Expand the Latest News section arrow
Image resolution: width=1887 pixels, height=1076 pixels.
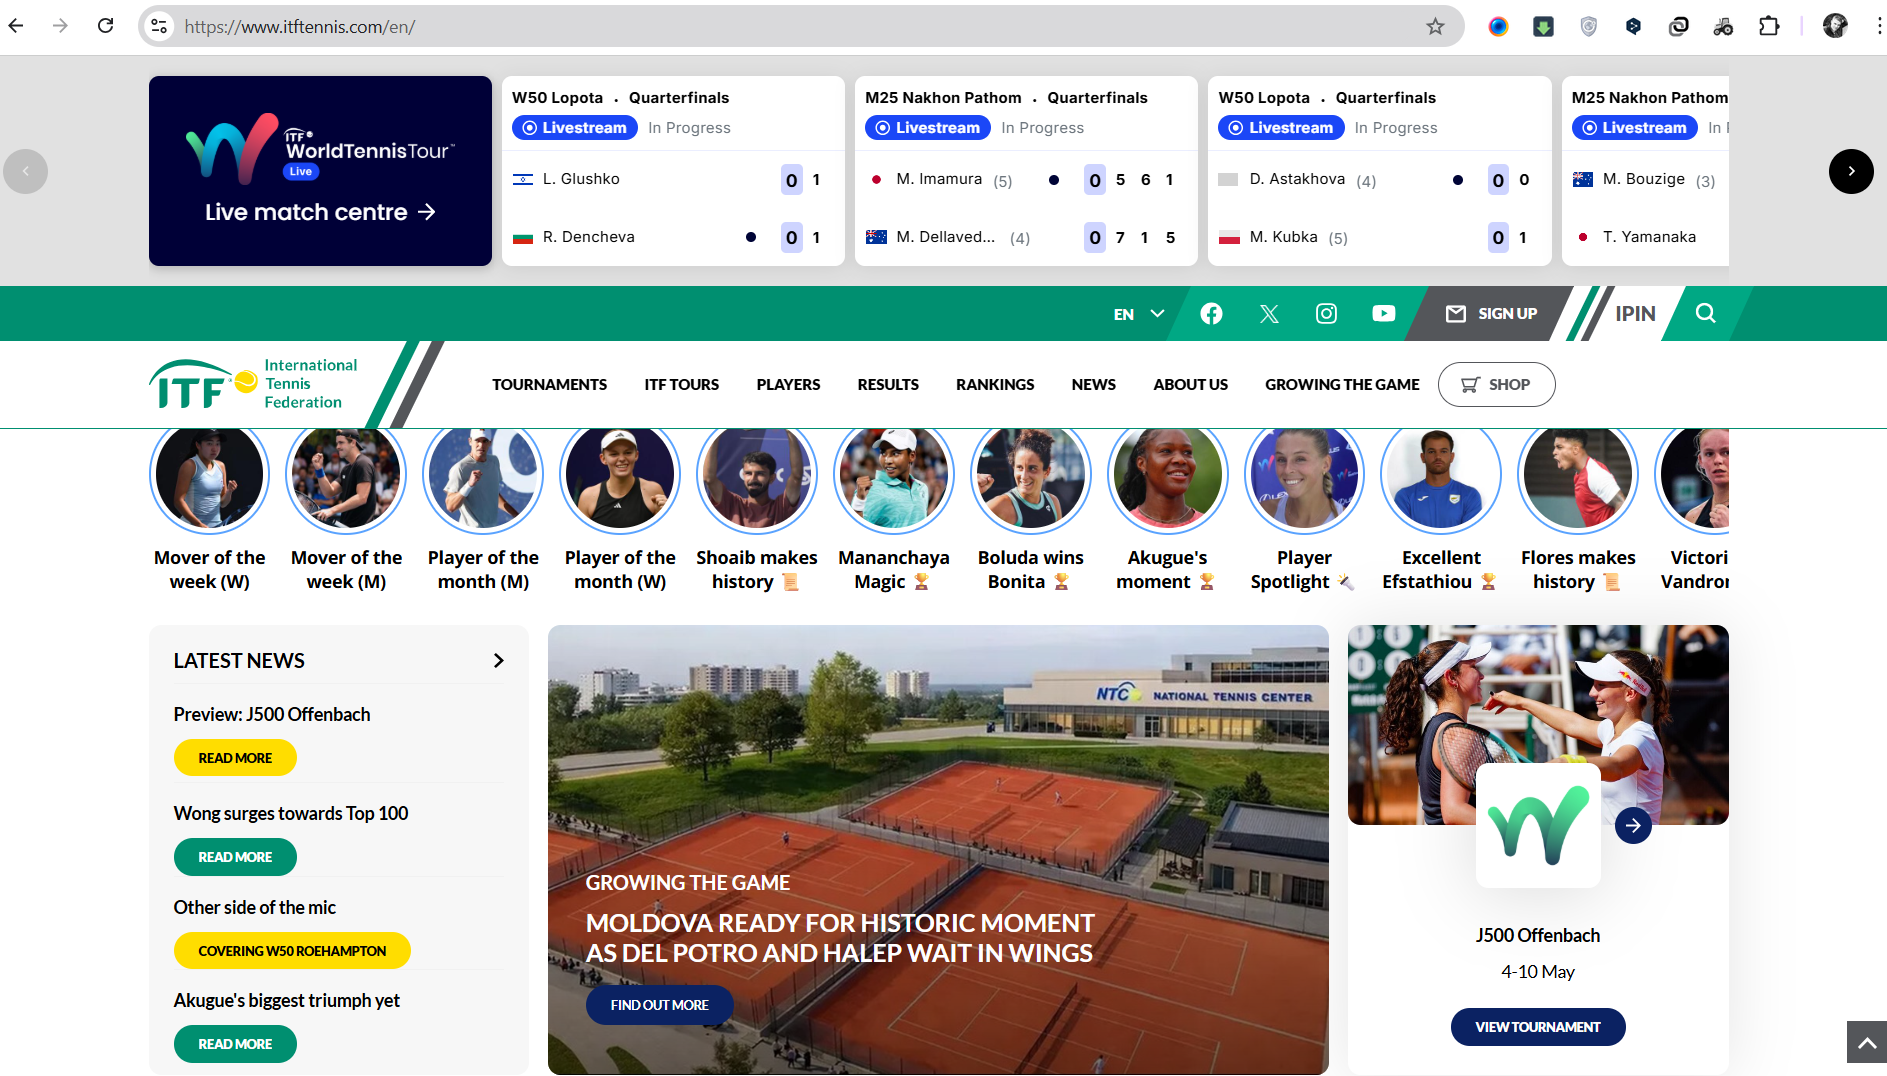(498, 661)
